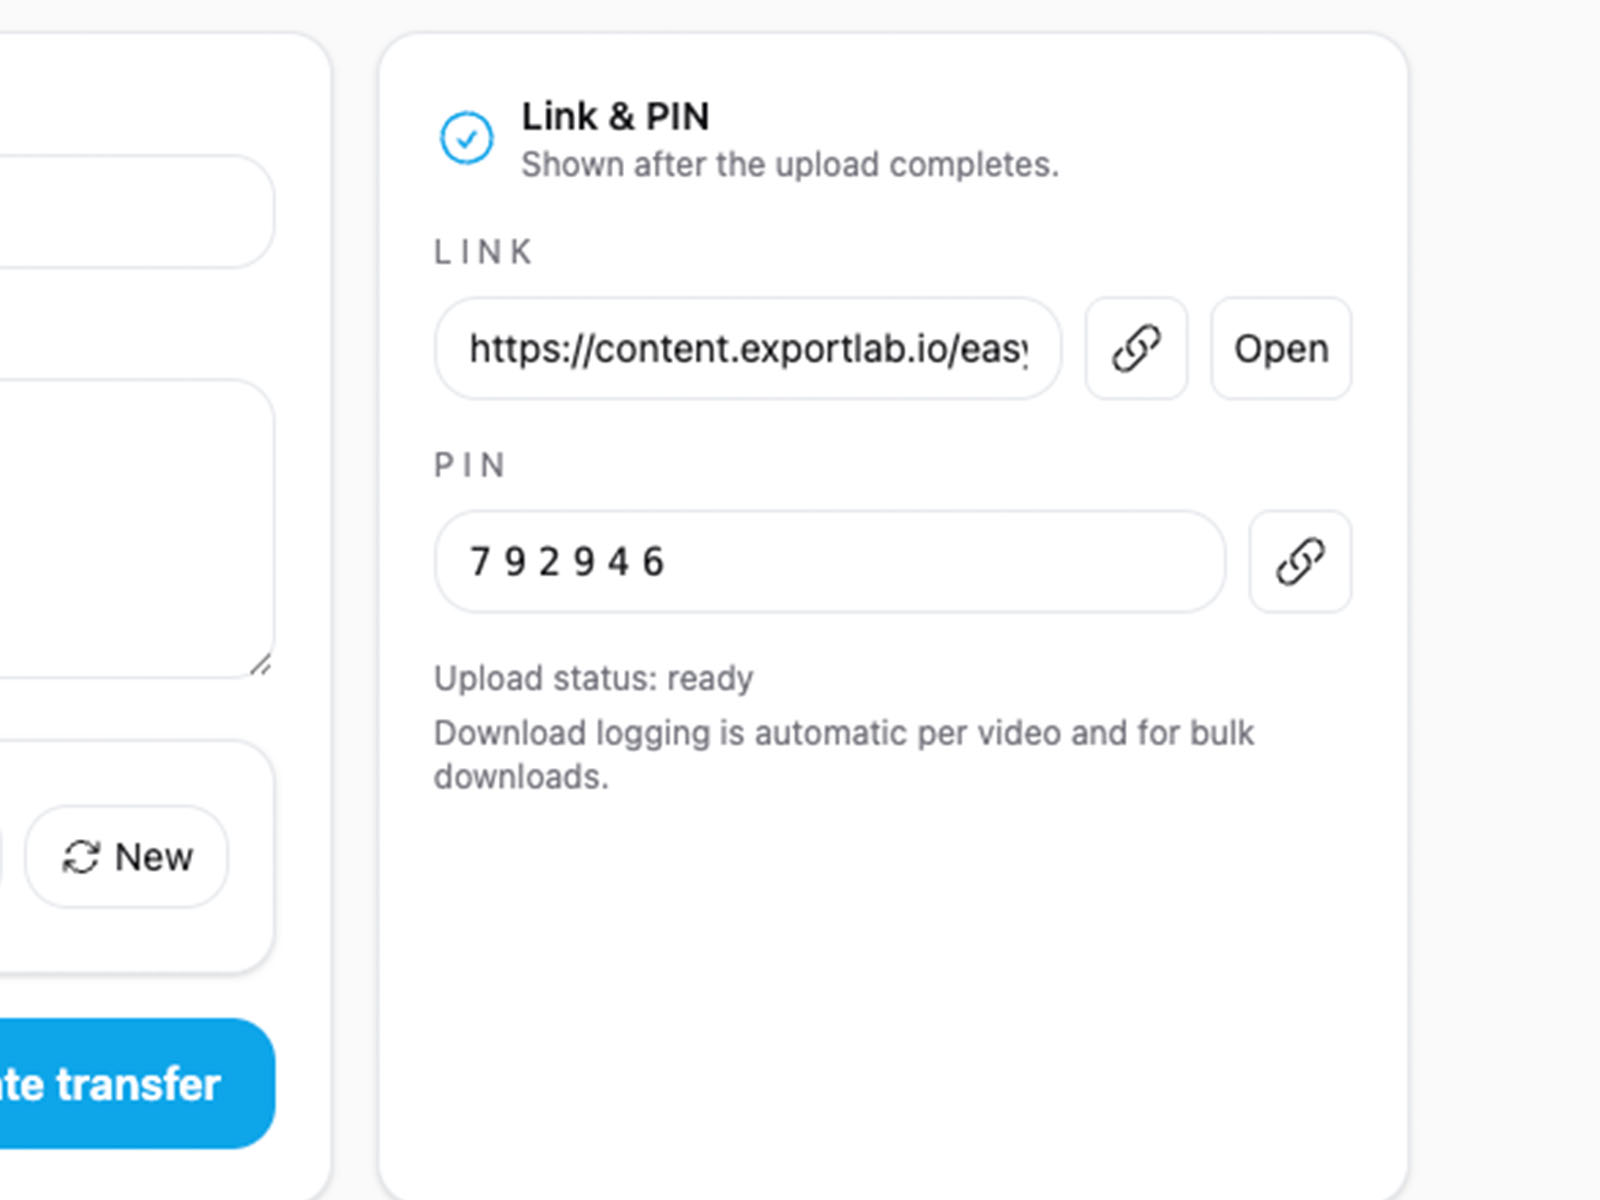Copy the transfer link with the chain icon

tap(1136, 349)
